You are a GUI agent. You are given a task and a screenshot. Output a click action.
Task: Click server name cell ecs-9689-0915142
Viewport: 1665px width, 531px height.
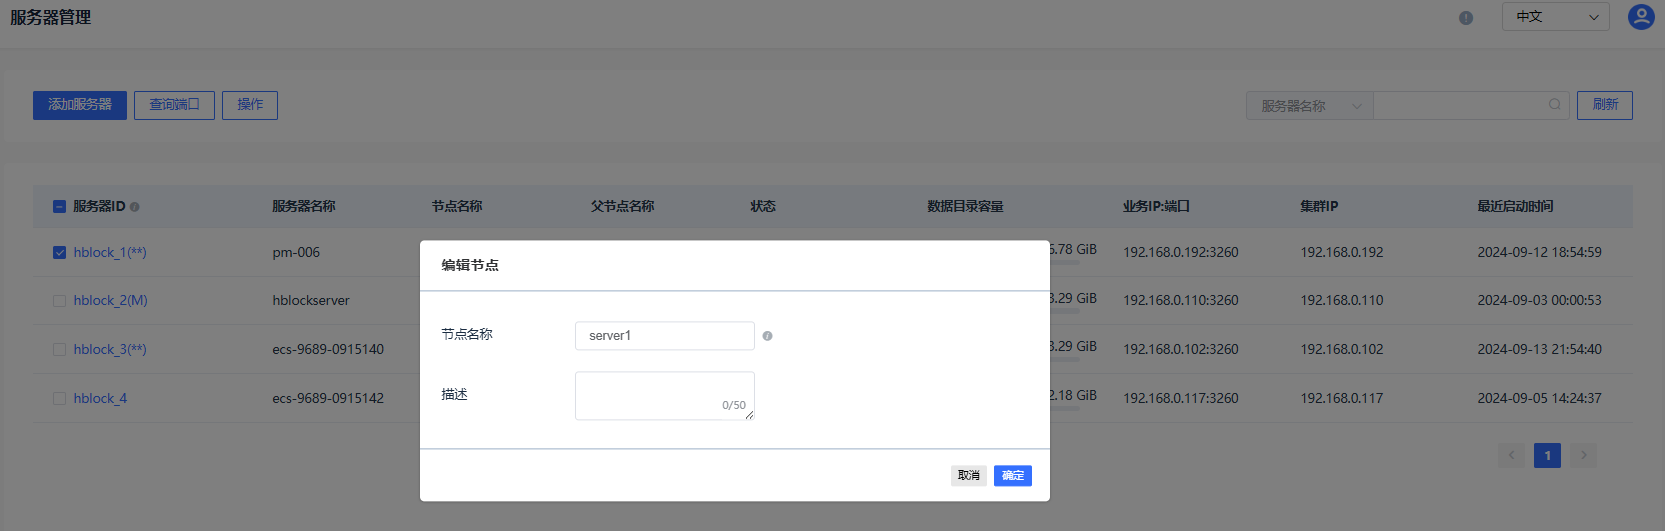328,398
